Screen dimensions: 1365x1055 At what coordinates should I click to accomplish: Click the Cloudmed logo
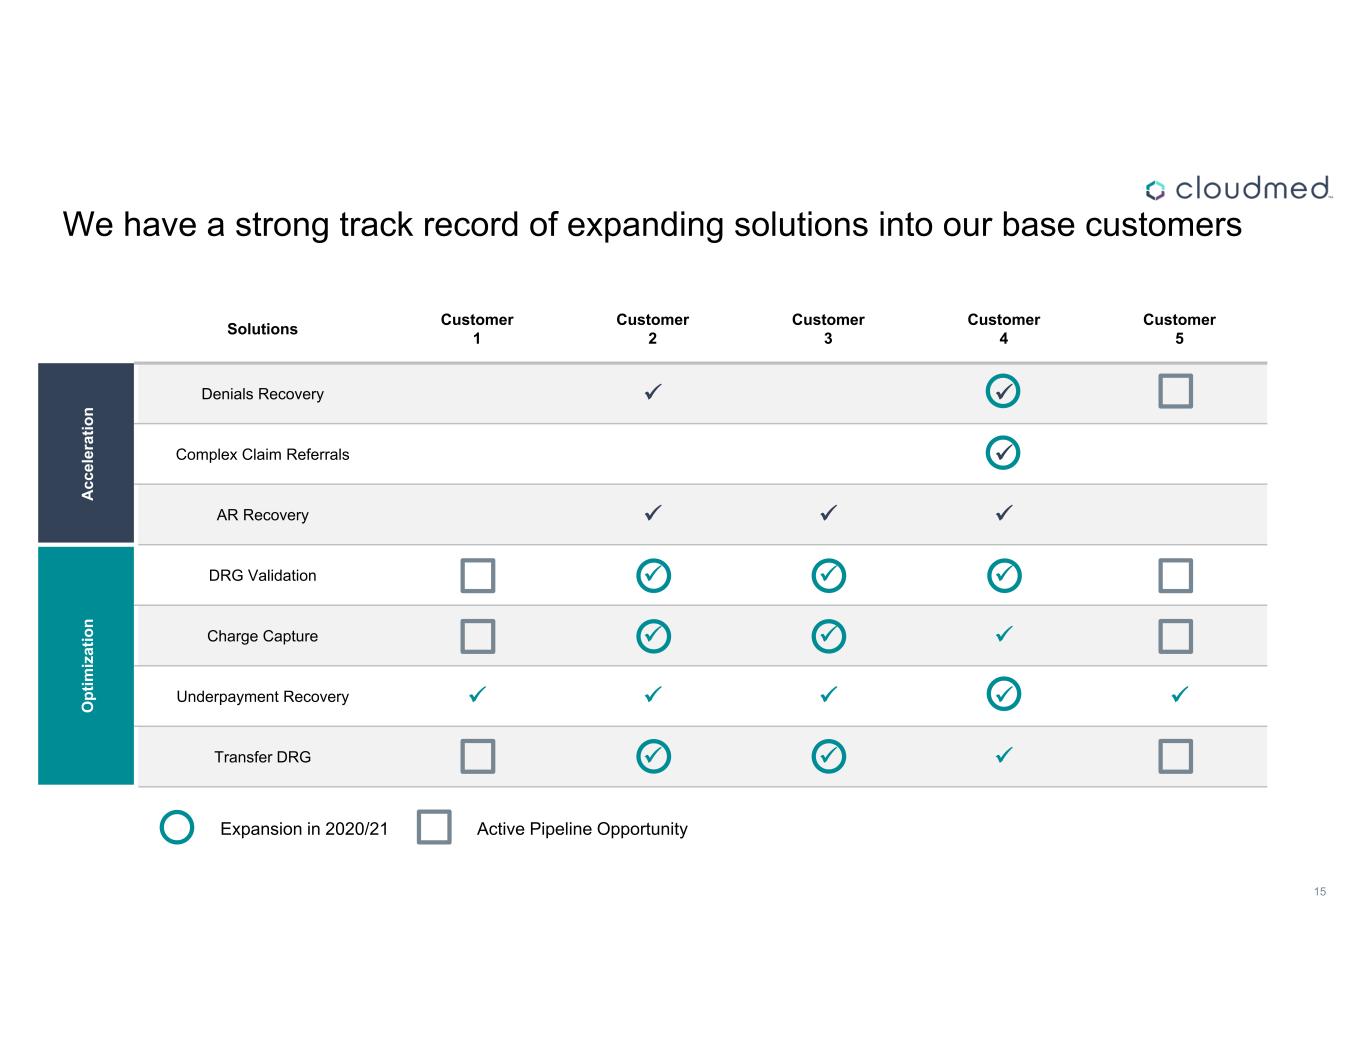pyautogui.click(x=1238, y=188)
